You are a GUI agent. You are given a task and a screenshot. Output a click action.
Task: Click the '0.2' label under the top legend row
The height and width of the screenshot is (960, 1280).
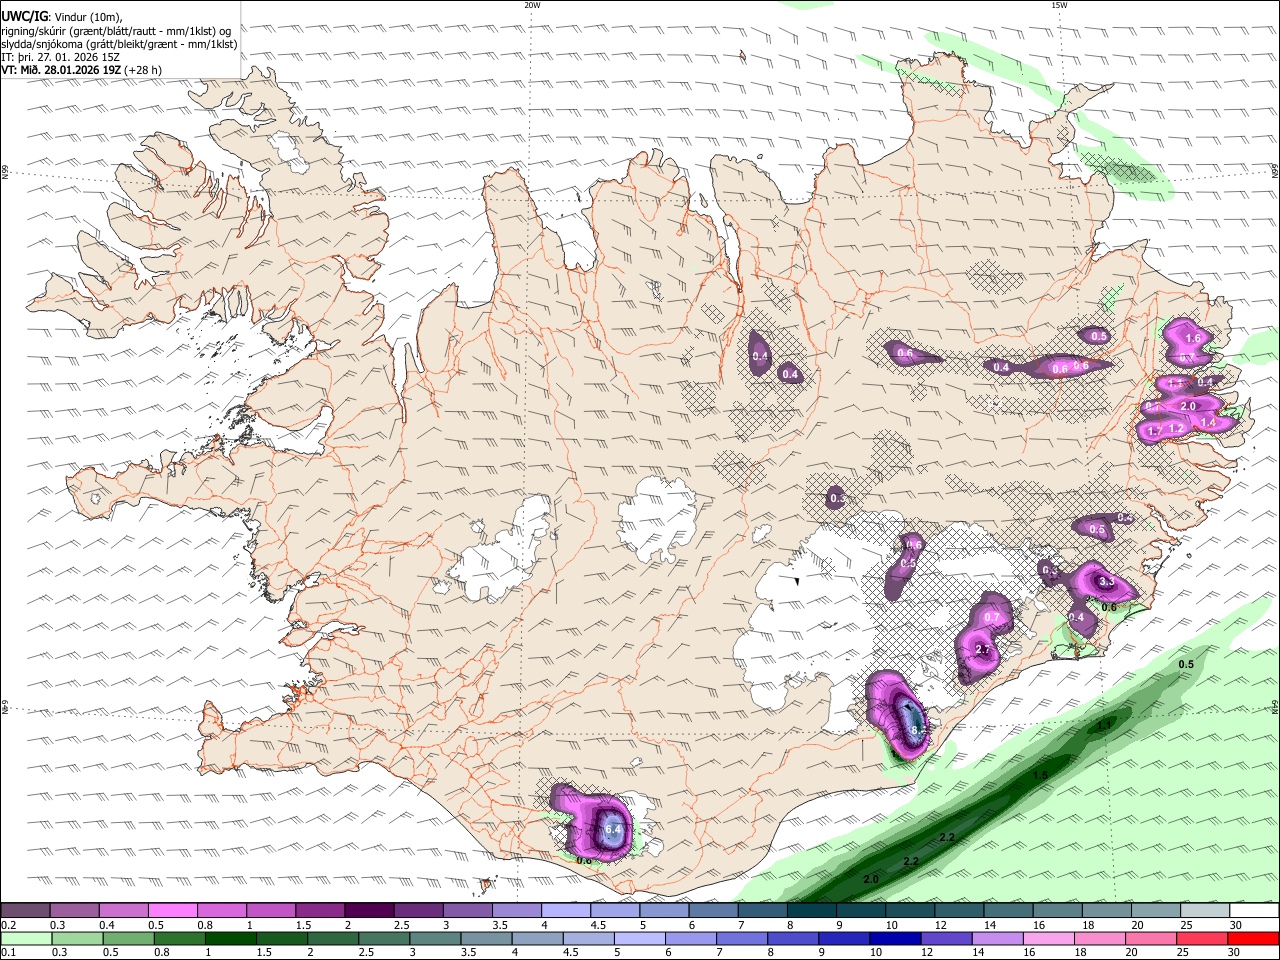[9, 925]
